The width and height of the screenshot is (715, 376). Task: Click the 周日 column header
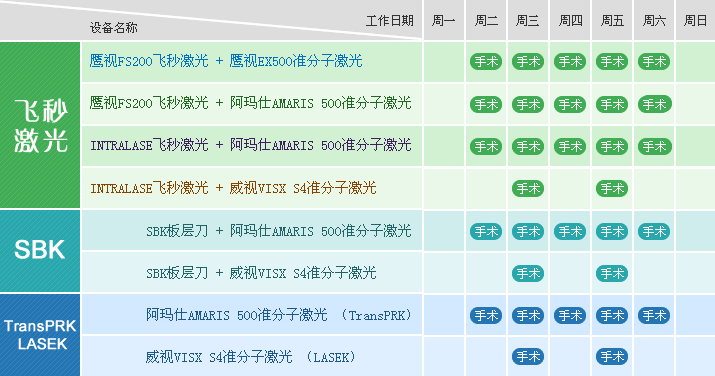(695, 21)
